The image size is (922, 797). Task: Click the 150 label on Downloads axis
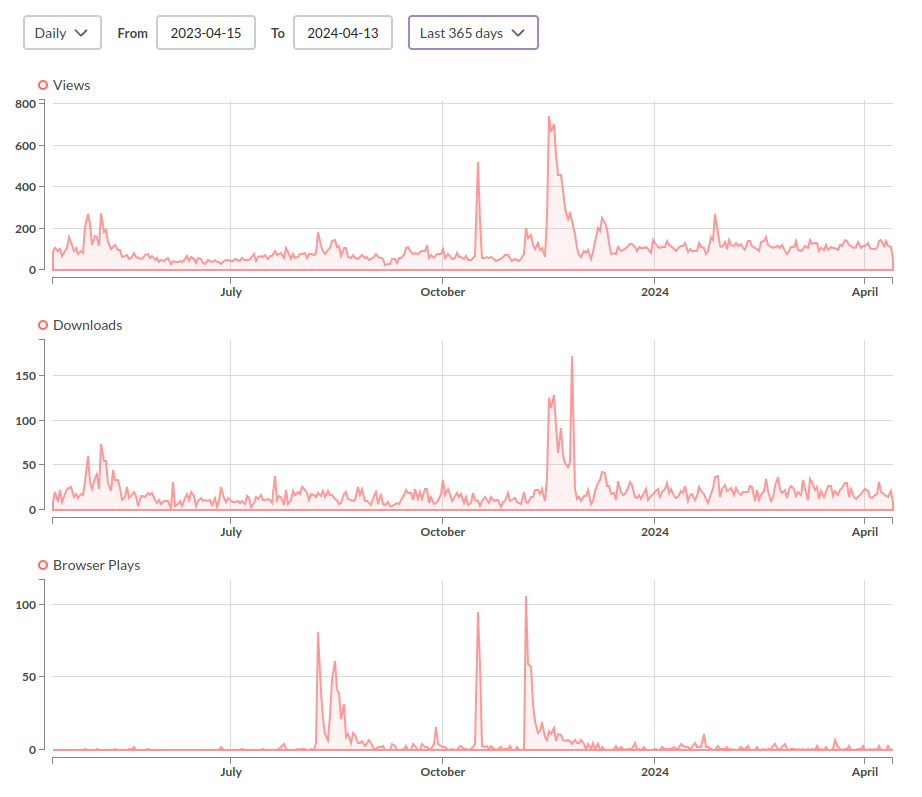[26, 376]
